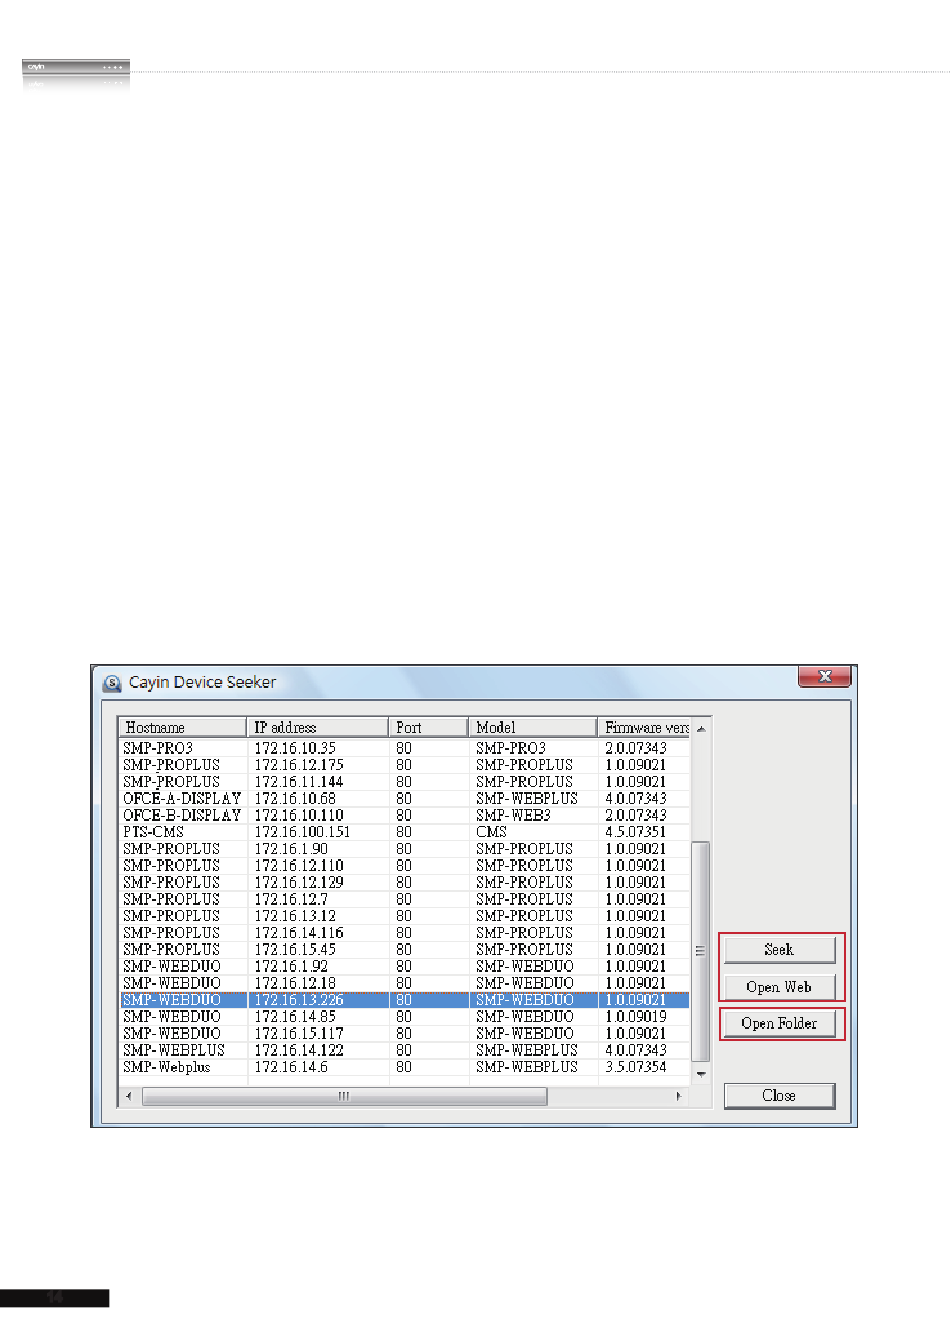The height and width of the screenshot is (1344, 950).
Task: Click the highlighted row 172.16.13.226
Action: tap(404, 1000)
